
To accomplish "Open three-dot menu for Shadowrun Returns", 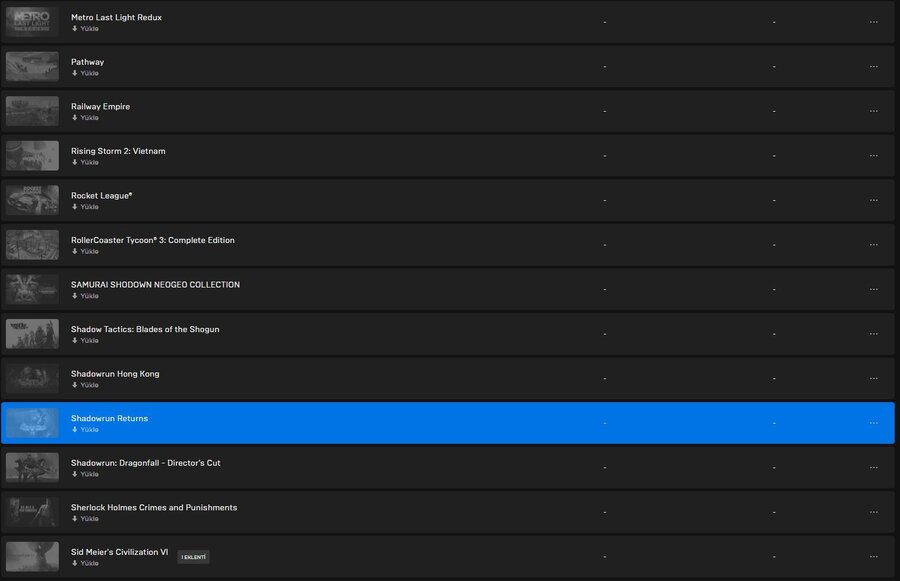I will [873, 423].
